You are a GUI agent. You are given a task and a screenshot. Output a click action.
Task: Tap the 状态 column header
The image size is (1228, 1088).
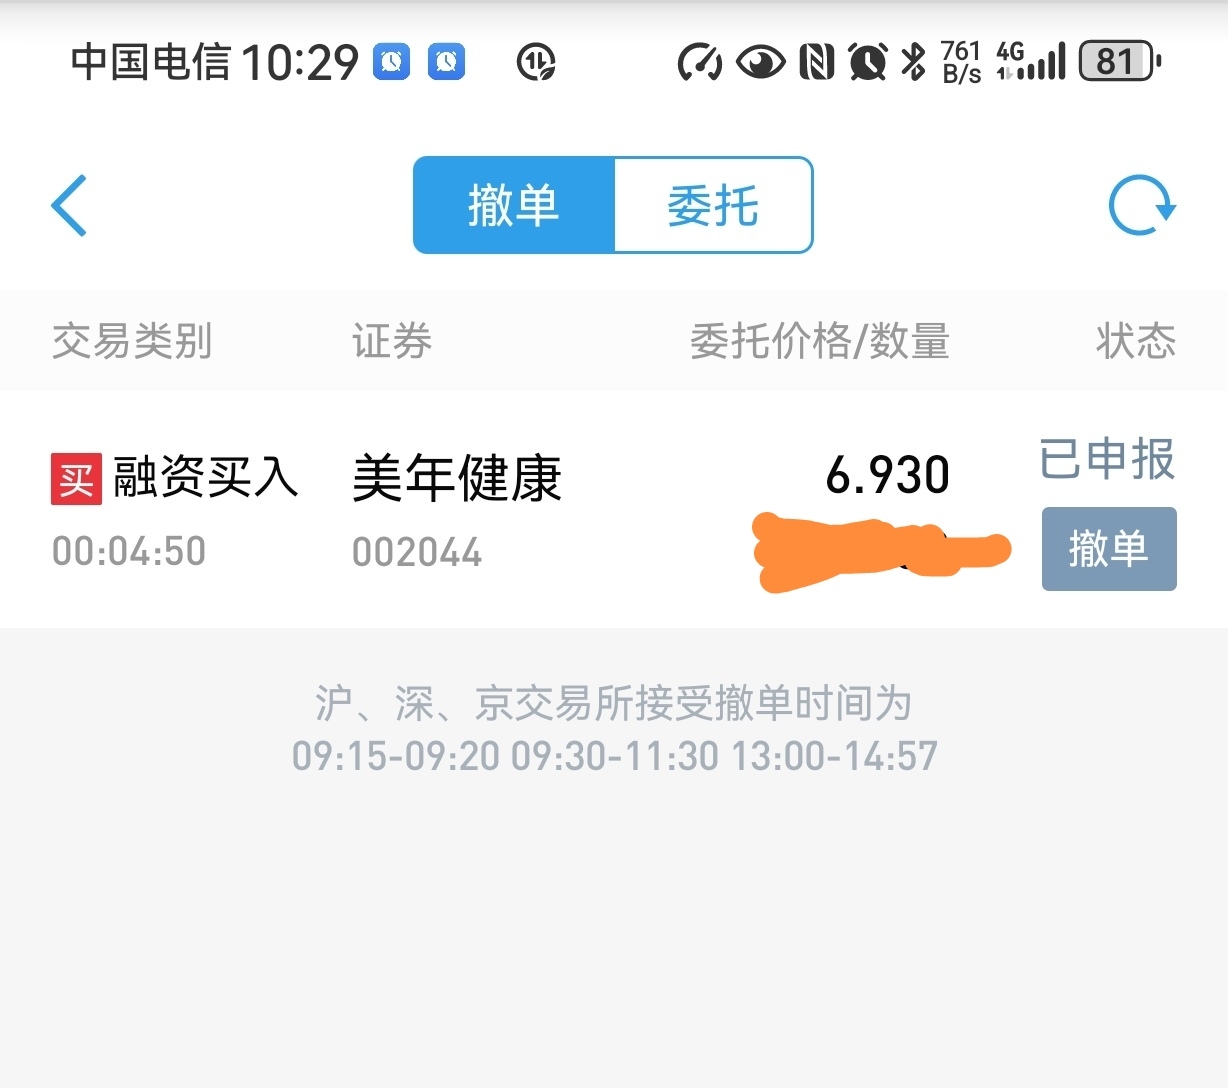[1136, 341]
